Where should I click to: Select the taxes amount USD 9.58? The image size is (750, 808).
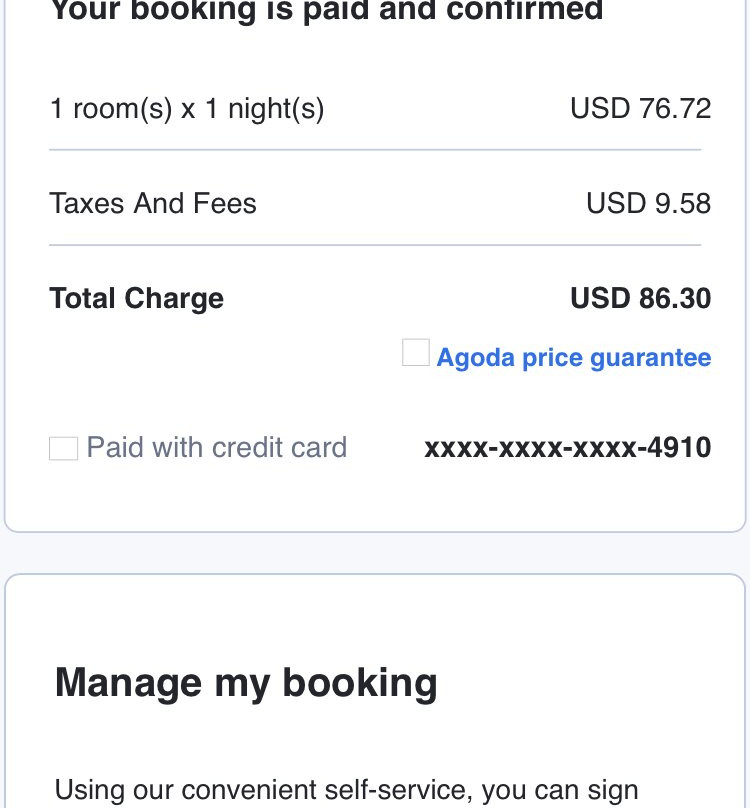point(648,204)
